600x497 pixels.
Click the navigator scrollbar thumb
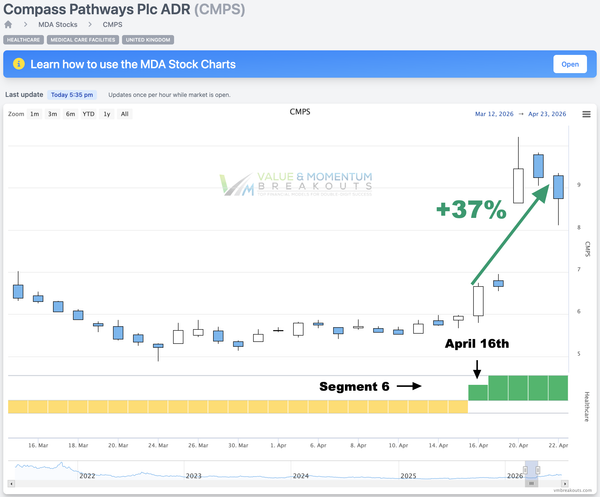(532, 484)
